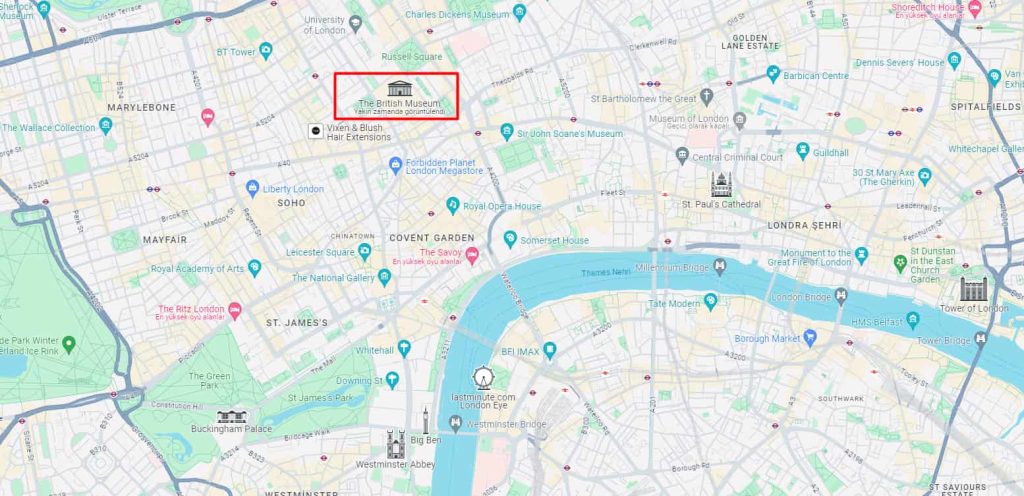Click the Sir John Soane's Museum label
Screen dimensions: 1024x496
pos(570,134)
